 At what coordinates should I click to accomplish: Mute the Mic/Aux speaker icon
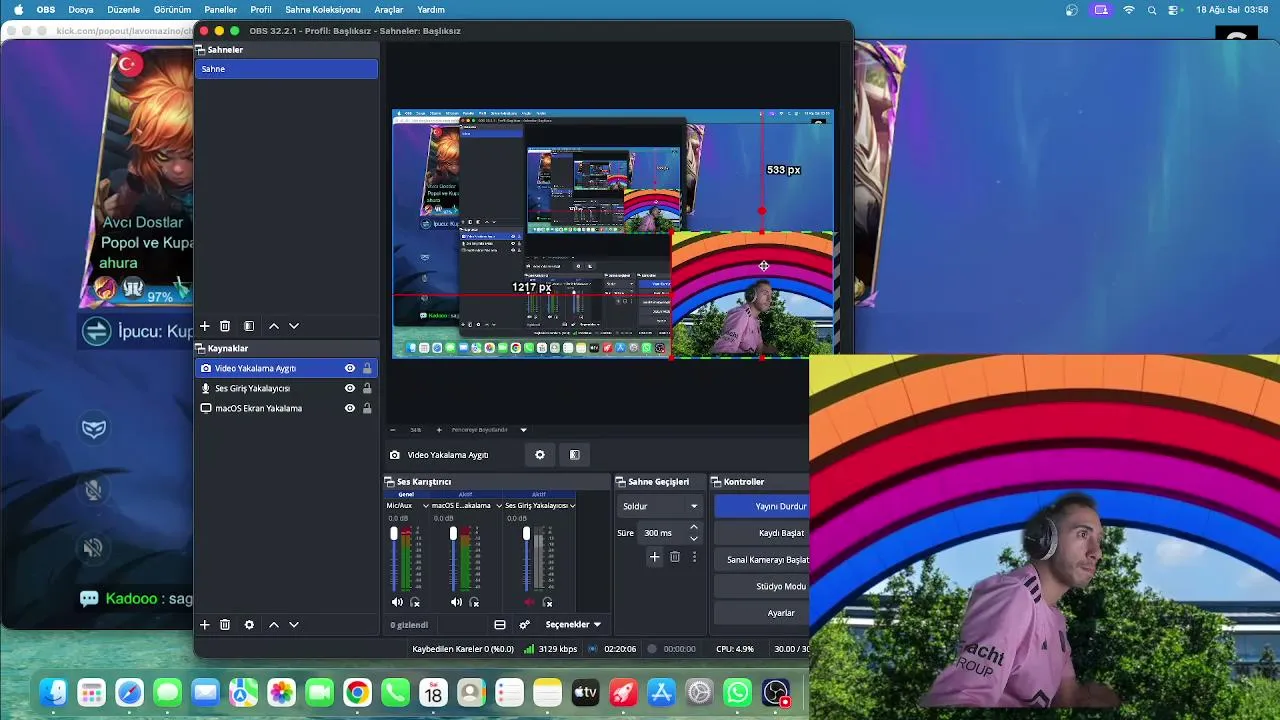(397, 602)
